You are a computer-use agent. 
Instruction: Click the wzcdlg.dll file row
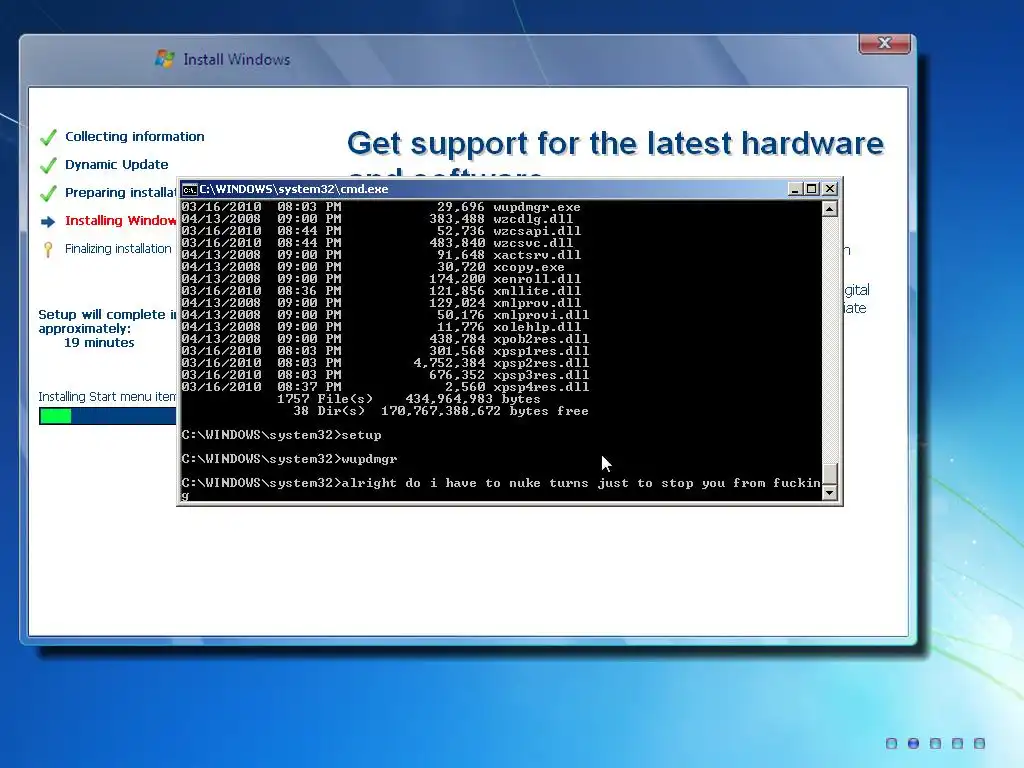pos(377,219)
